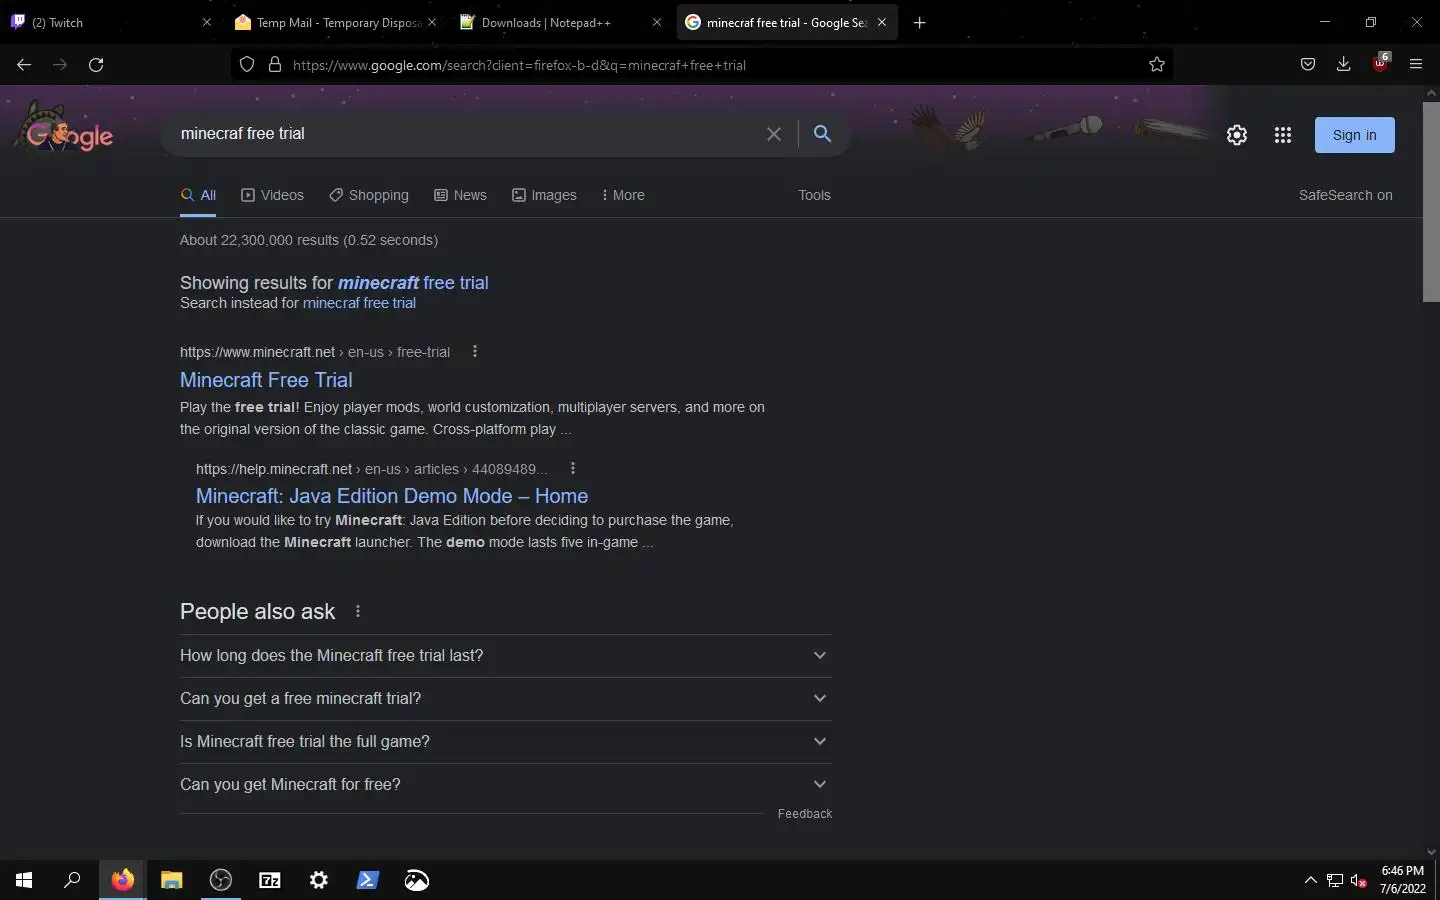Screen dimensions: 1440x900
Task: Click the Sign in button
Action: [x=1354, y=135]
